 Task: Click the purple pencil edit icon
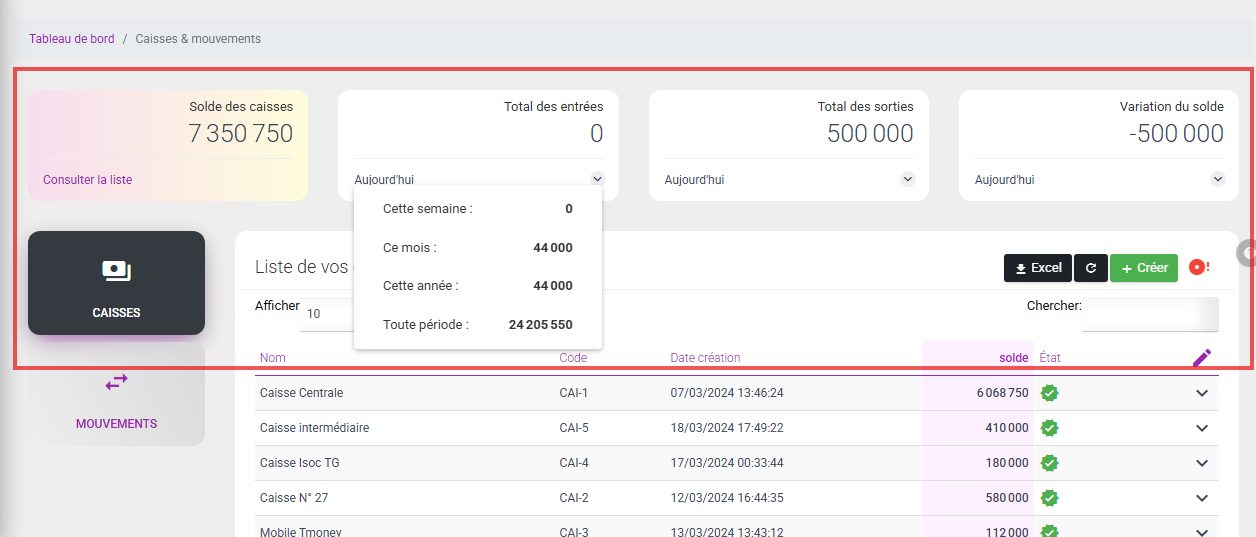pyautogui.click(x=1202, y=358)
